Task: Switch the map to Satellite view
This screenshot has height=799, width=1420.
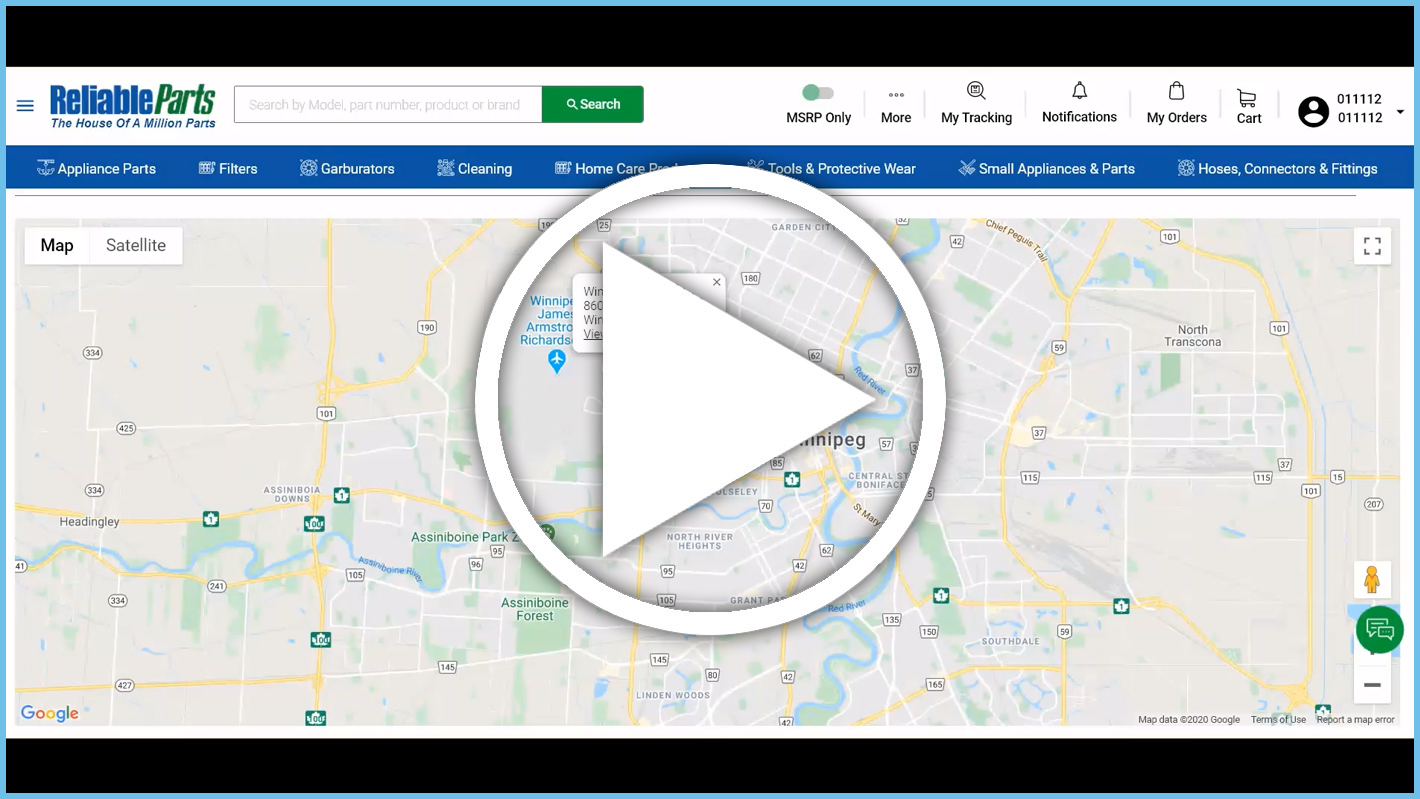Action: click(x=136, y=245)
